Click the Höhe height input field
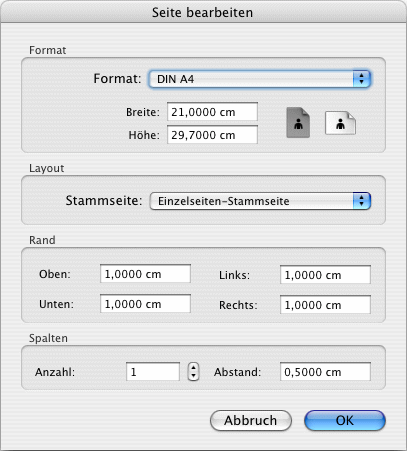 point(212,135)
